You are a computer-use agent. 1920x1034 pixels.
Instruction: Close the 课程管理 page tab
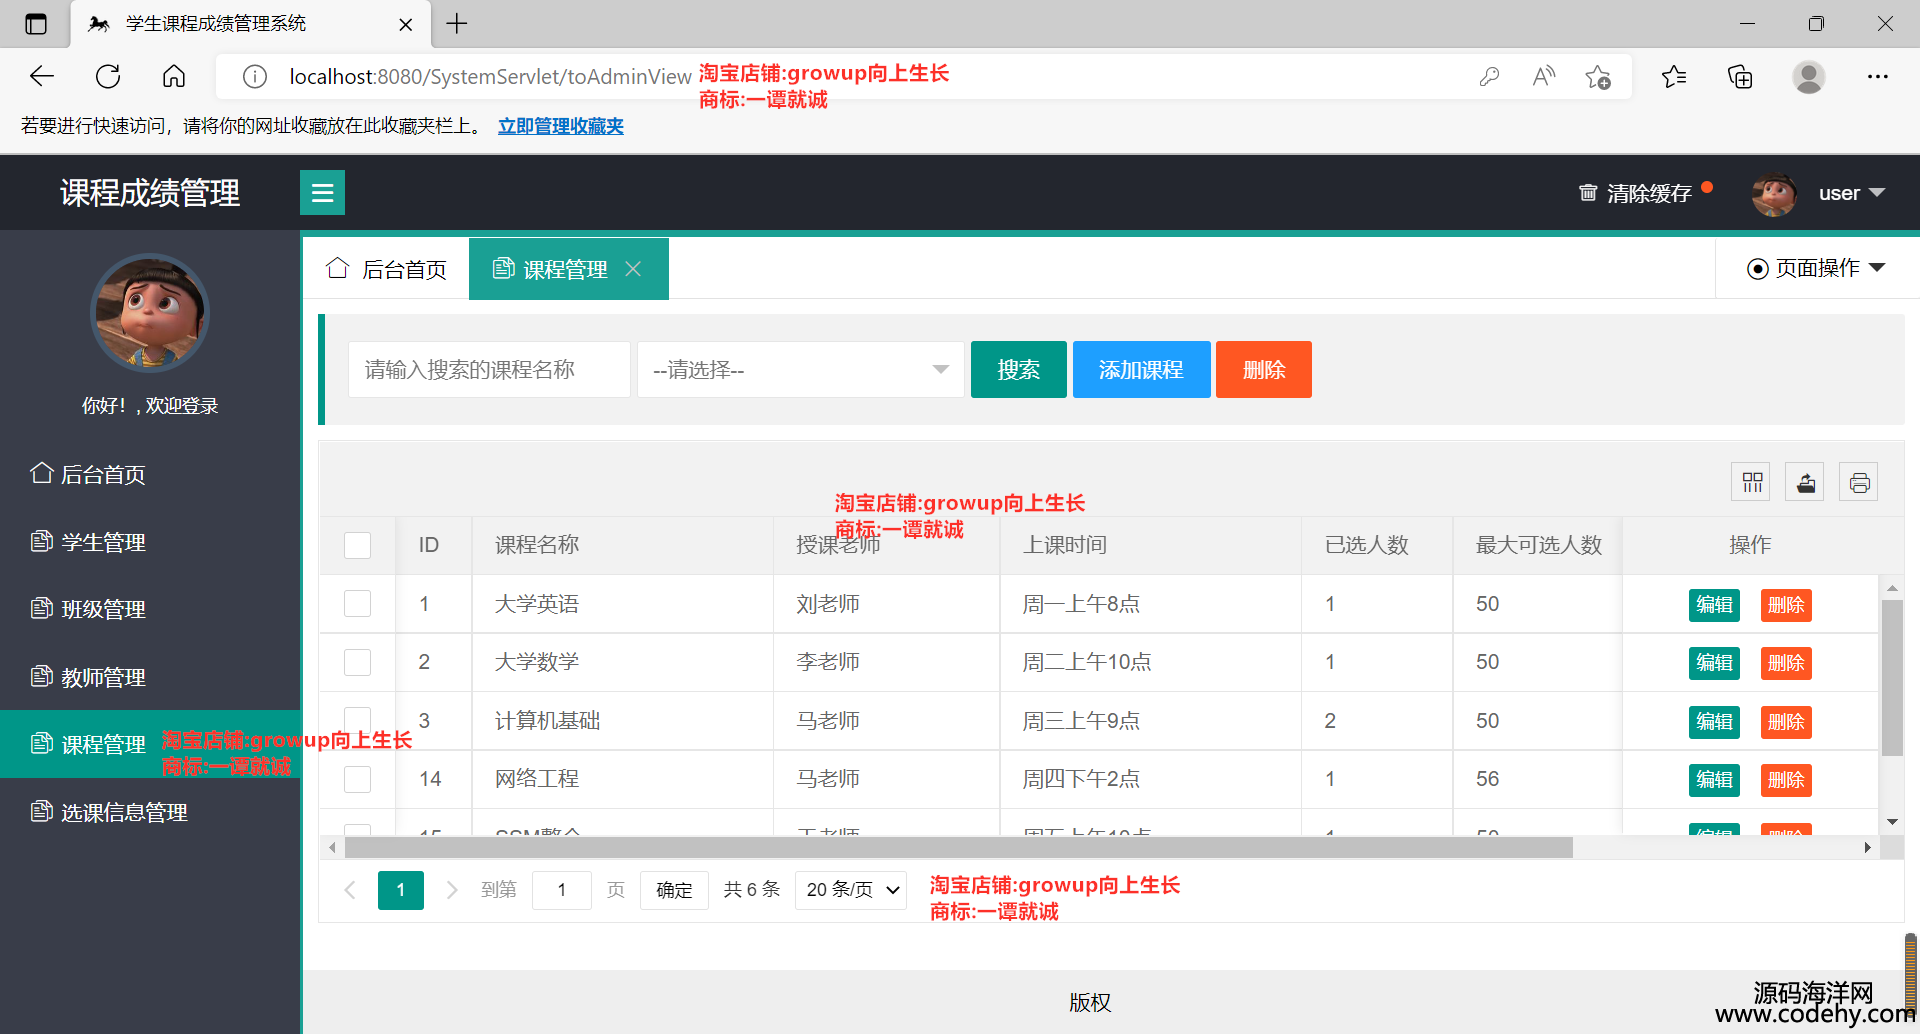(x=633, y=269)
